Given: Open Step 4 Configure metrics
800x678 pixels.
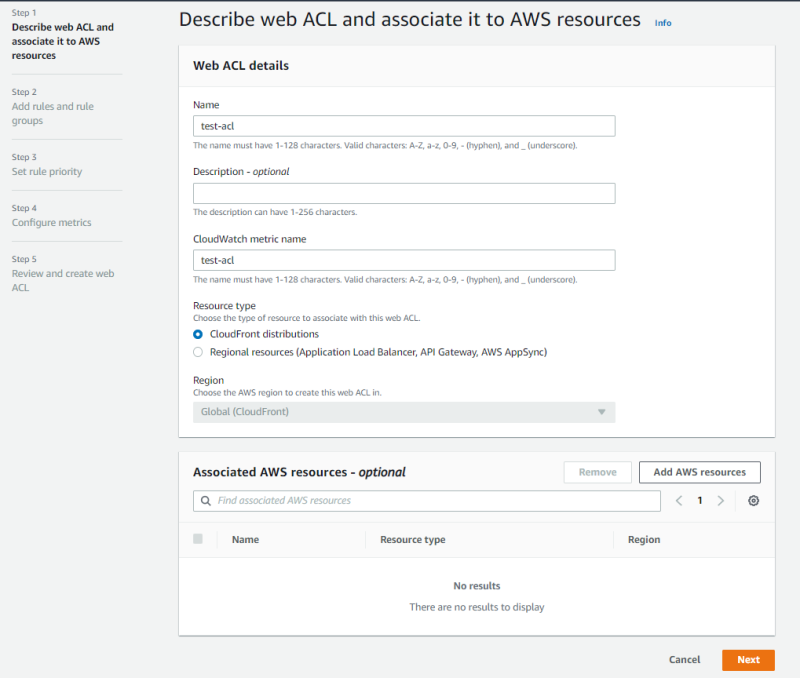Looking at the screenshot, I should [51, 223].
